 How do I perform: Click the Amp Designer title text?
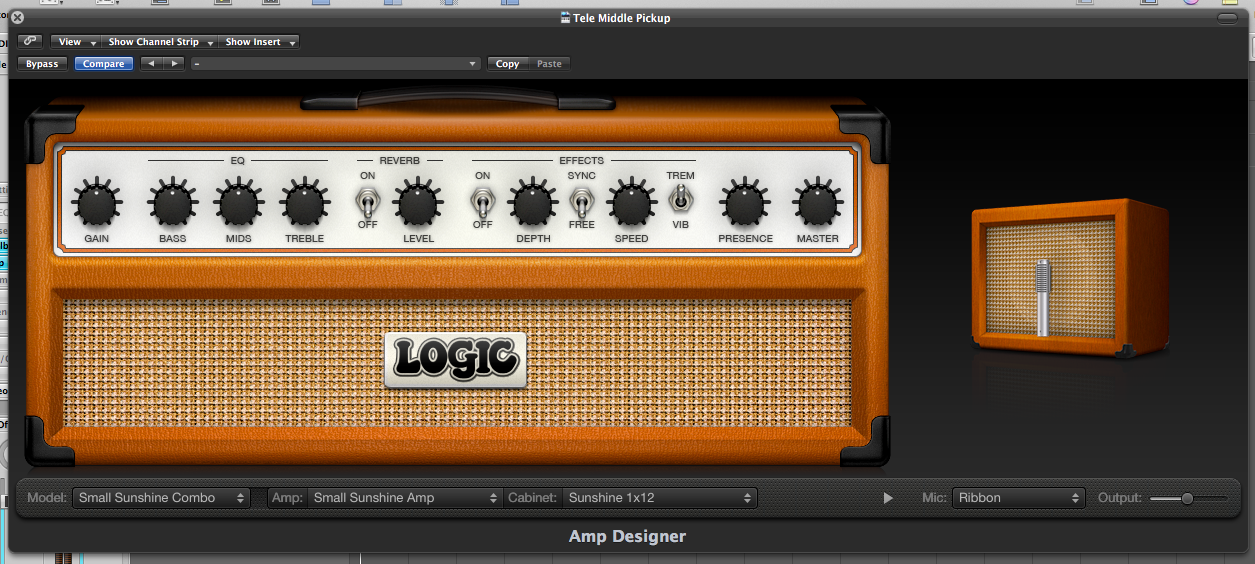click(627, 537)
